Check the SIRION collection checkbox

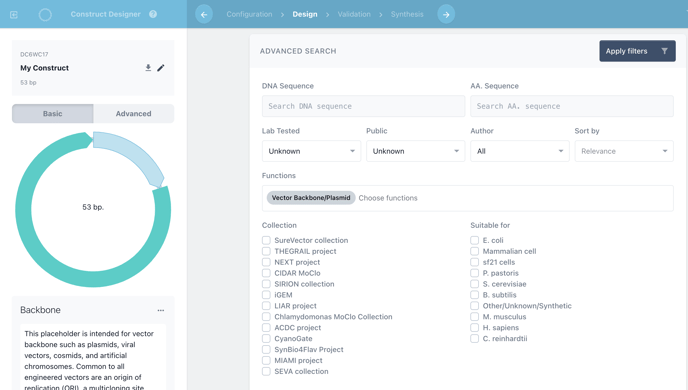(x=266, y=284)
